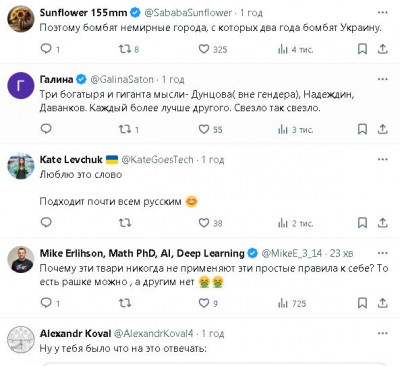Open the @GalinaSaton profile handle
The height and width of the screenshot is (366, 400).
(122, 79)
